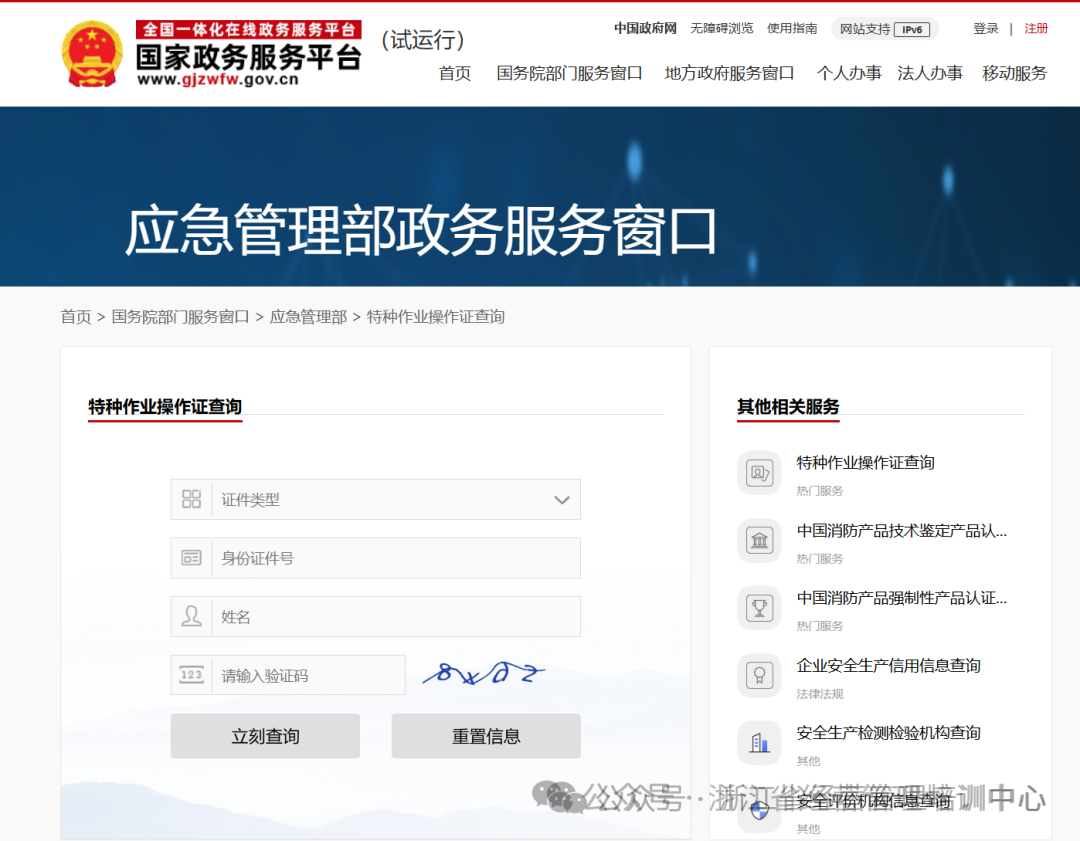Open 安全生产检测检验机构查询 service link
Screen dimensions: 1080x841
pos(889,733)
